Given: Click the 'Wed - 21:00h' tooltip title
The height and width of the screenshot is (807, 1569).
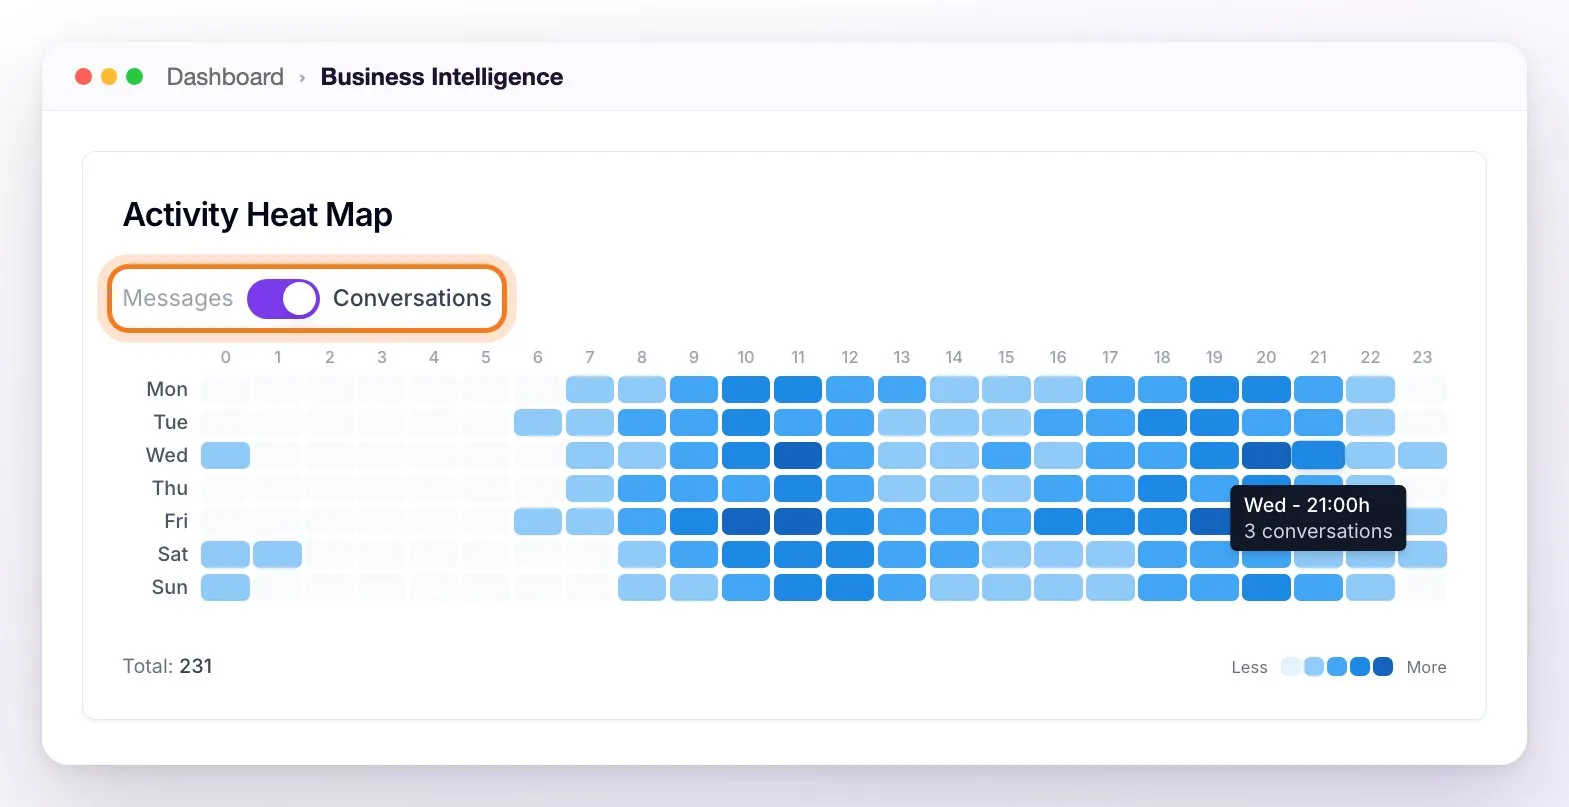Looking at the screenshot, I should coord(1307,505).
